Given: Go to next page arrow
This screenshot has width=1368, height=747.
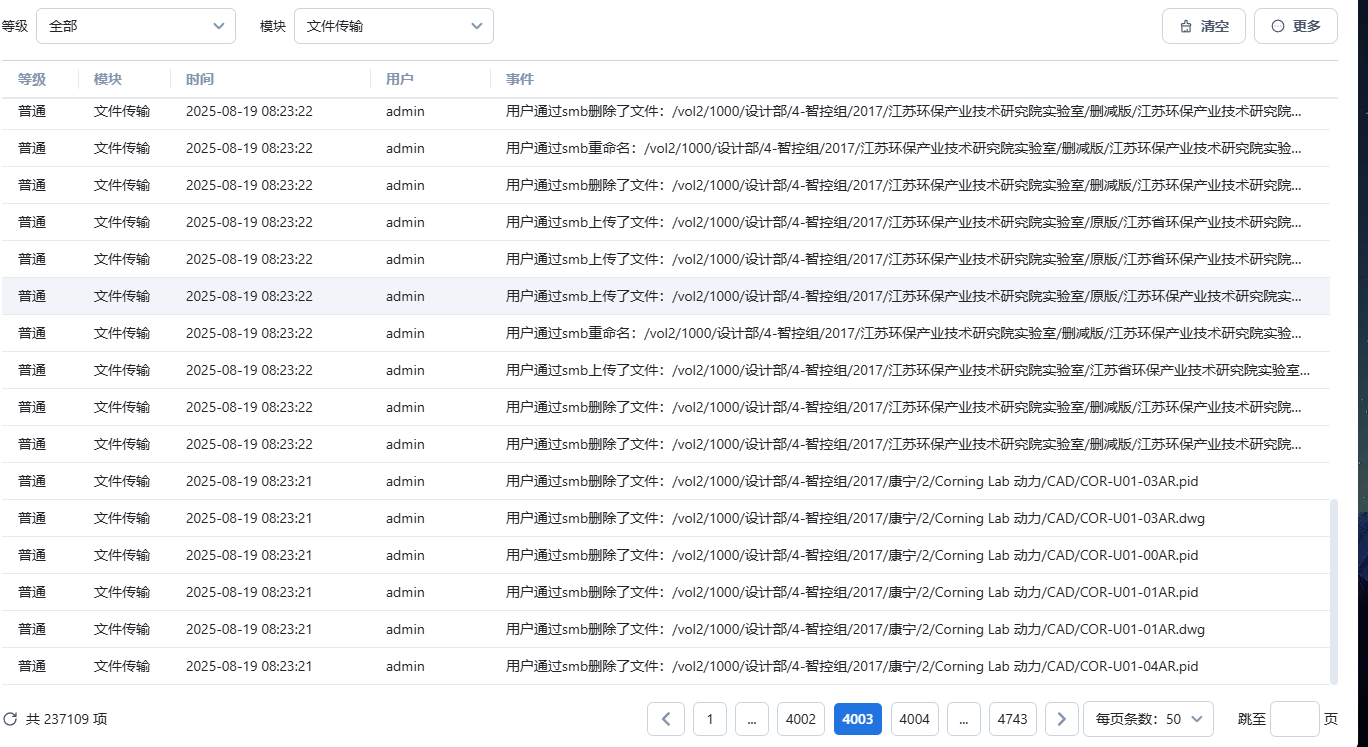Looking at the screenshot, I should click(x=1061, y=719).
